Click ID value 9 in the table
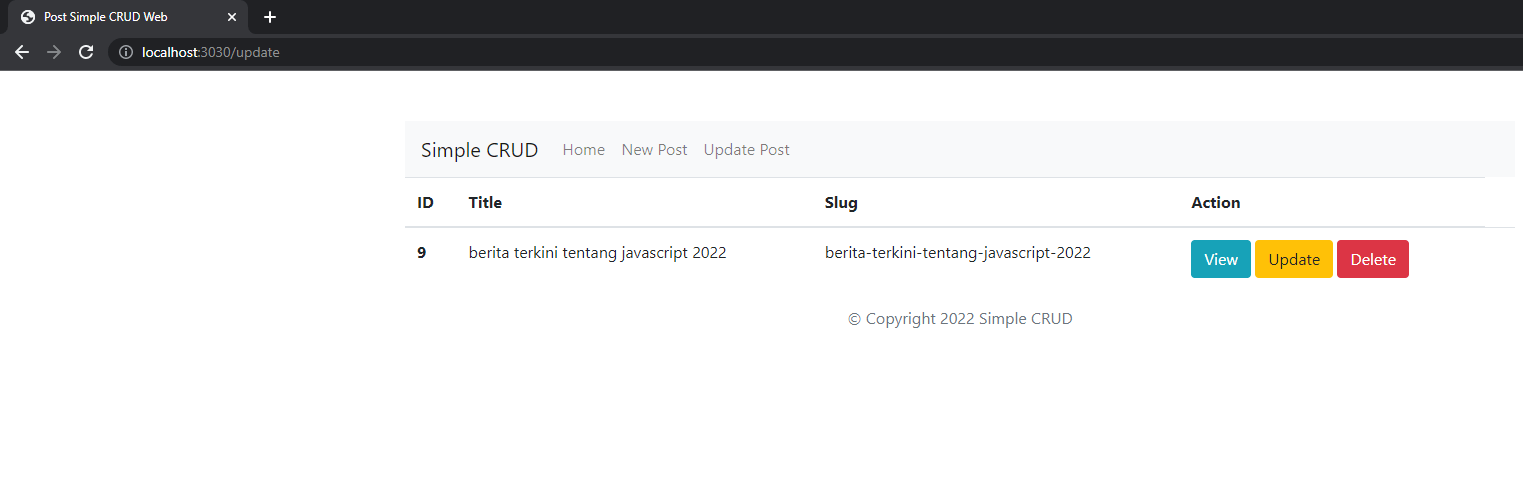The width and height of the screenshot is (1523, 485). tap(422, 253)
